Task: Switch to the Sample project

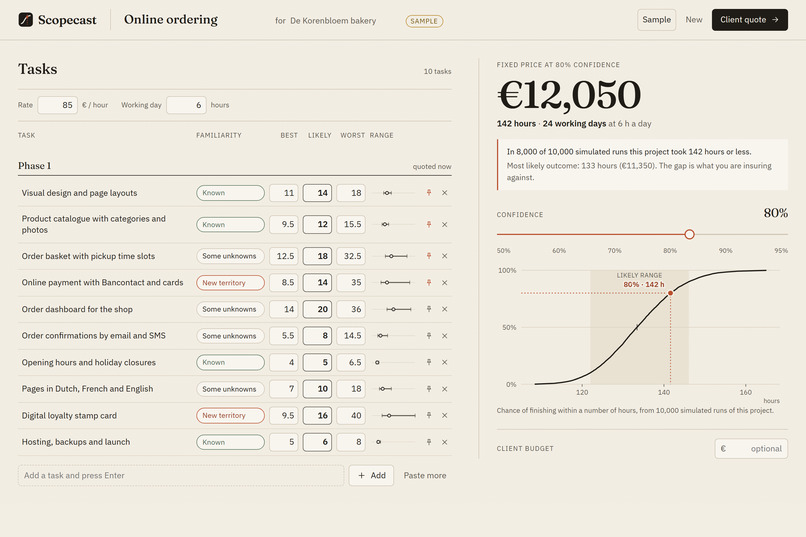Action: (656, 20)
